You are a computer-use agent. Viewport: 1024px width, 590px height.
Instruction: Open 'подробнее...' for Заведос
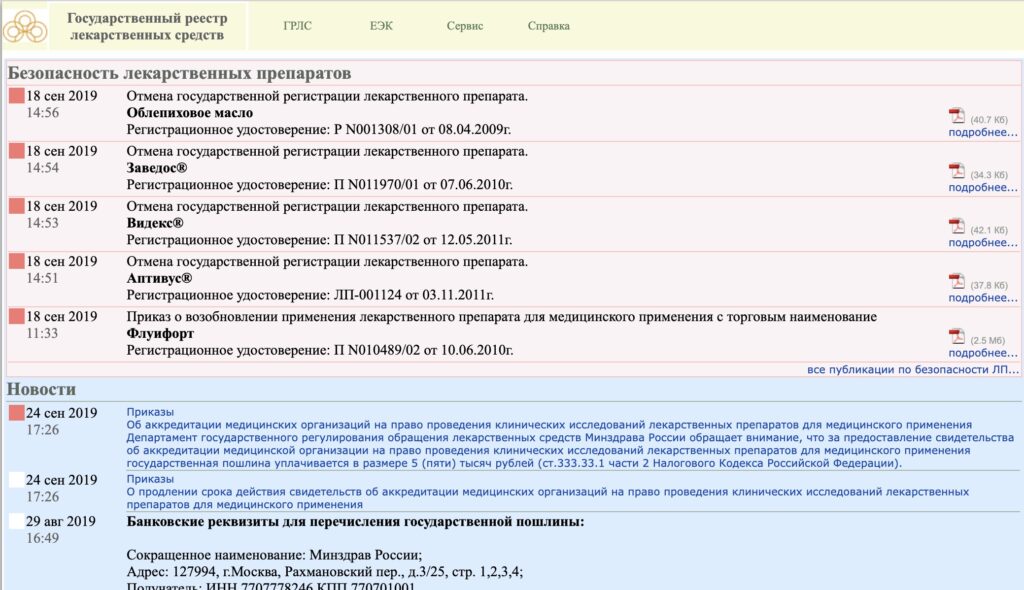pyautogui.click(x=983, y=187)
